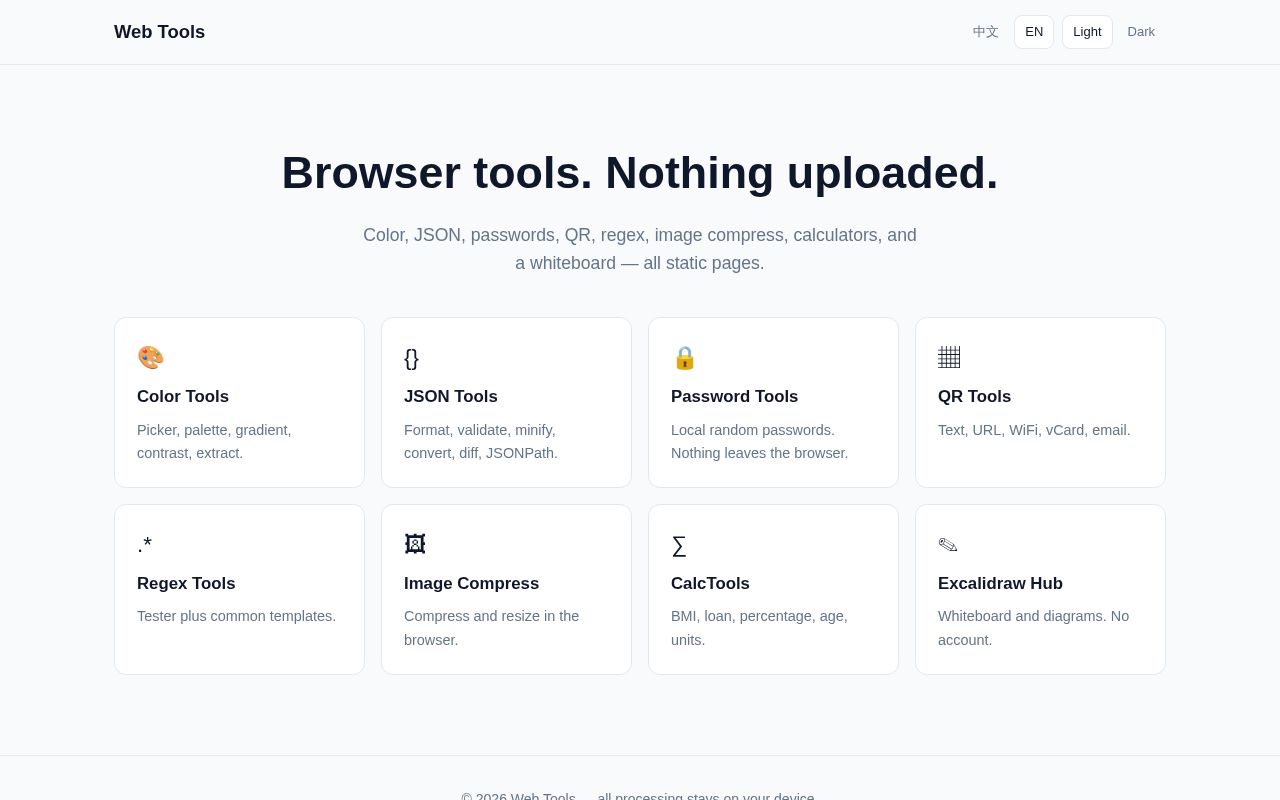Navigate to the QR Tools title
1280x800 pixels.
(x=974, y=397)
